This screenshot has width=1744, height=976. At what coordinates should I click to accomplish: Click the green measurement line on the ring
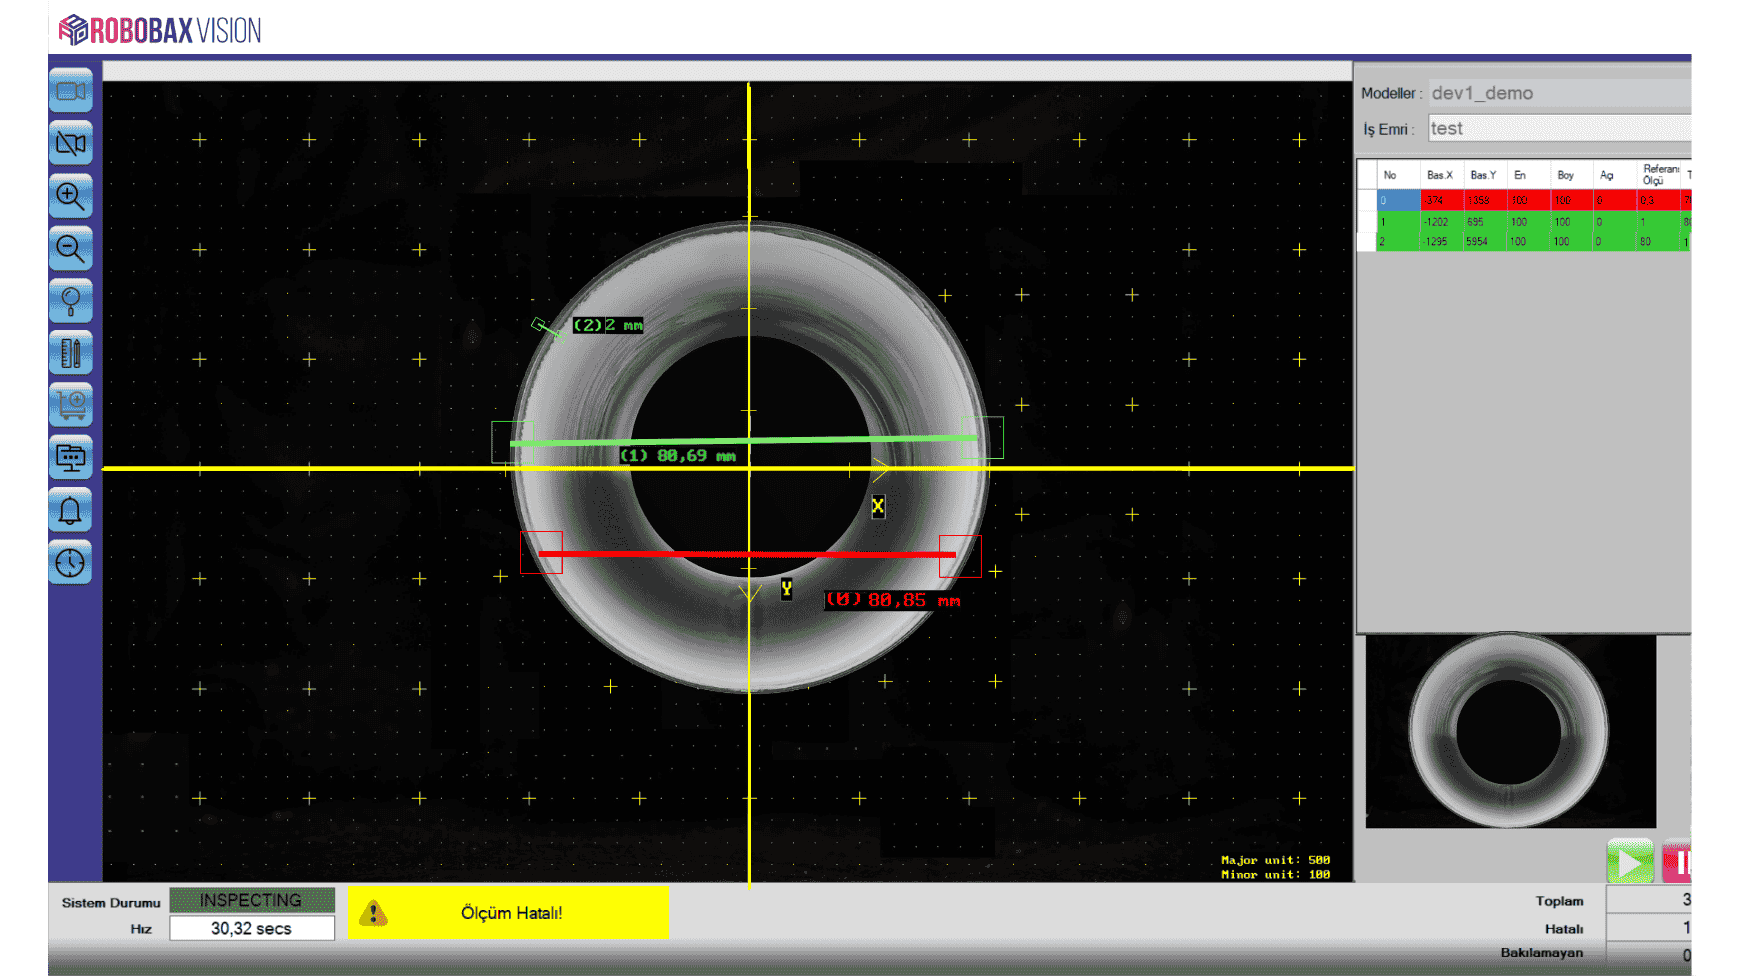744,440
